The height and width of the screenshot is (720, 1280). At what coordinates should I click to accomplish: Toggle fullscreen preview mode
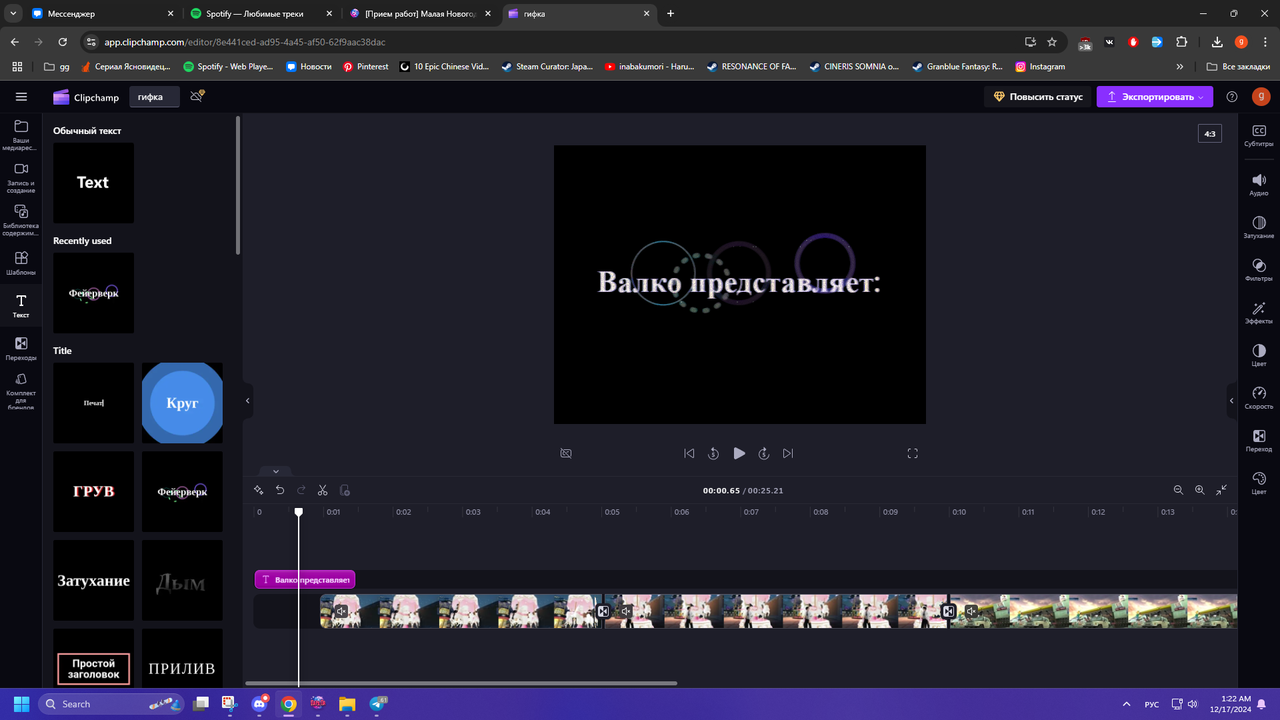pyautogui.click(x=912, y=453)
